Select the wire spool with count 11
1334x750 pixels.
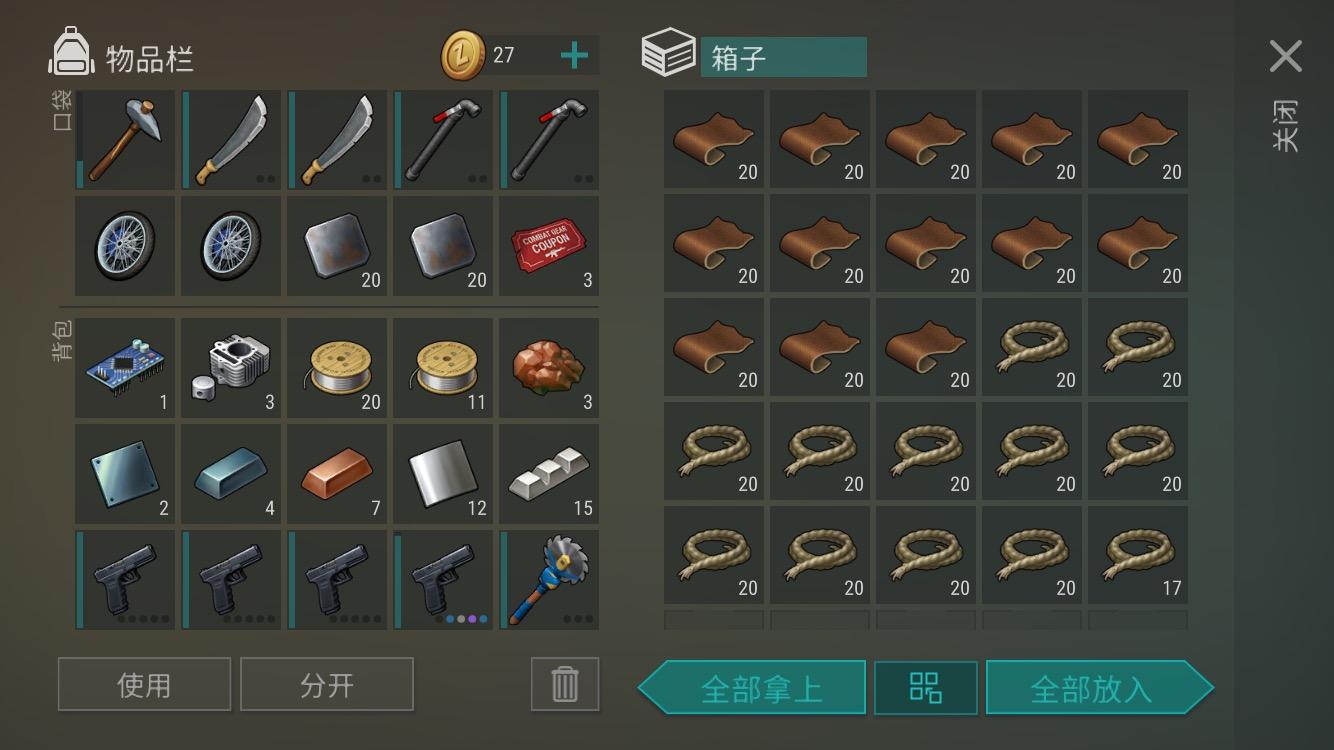click(443, 368)
